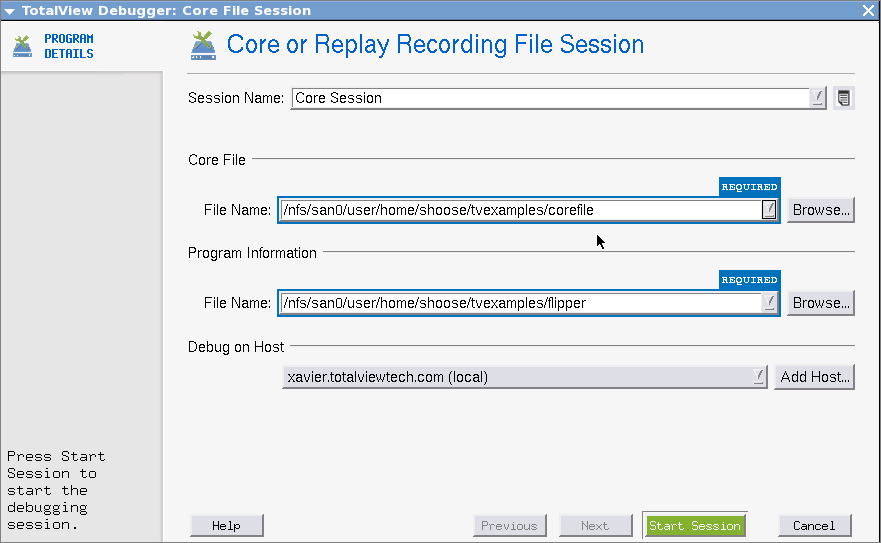The image size is (881, 543).
Task: Click into the Session Name text field
Action: point(550,98)
